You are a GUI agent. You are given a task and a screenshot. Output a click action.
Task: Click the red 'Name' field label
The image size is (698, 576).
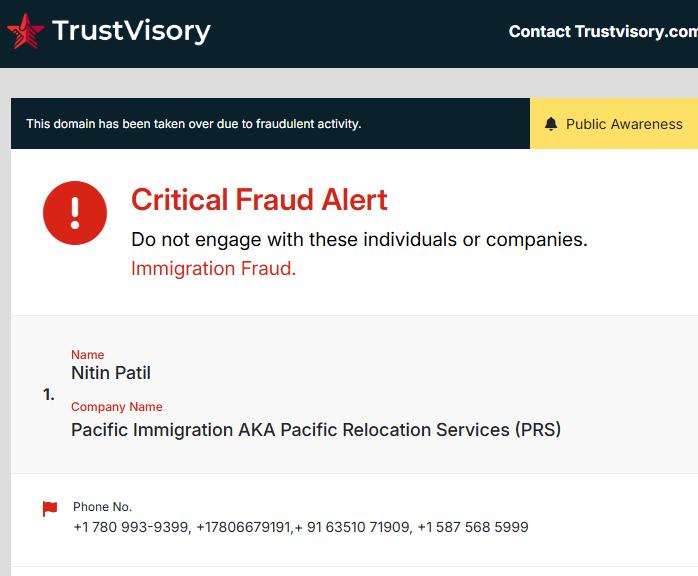pos(87,355)
